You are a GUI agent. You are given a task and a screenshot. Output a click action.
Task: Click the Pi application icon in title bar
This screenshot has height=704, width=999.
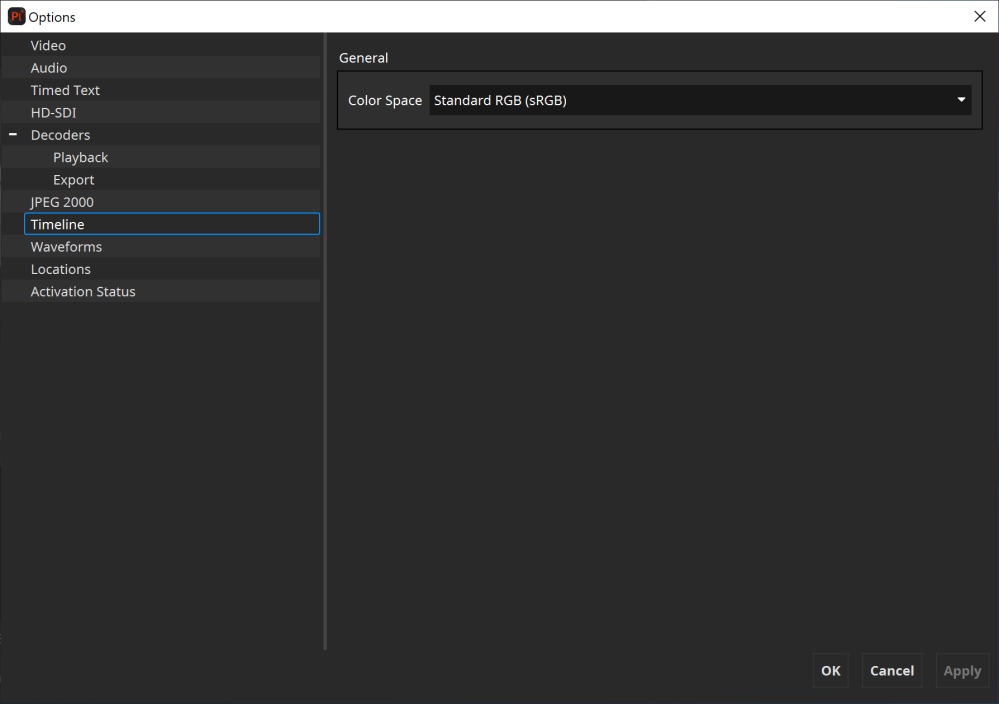tap(16, 17)
